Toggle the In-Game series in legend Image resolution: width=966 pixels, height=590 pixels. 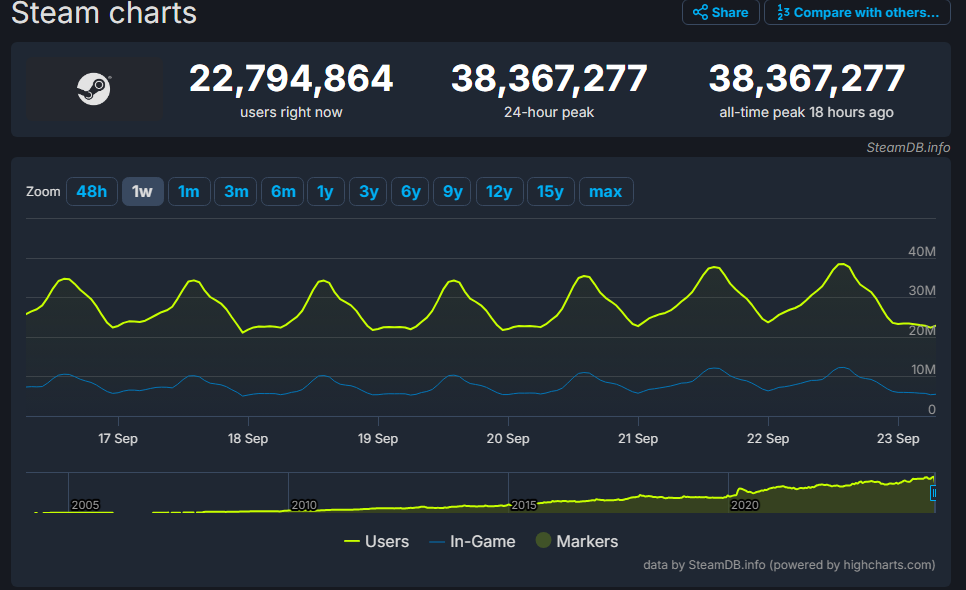click(473, 541)
